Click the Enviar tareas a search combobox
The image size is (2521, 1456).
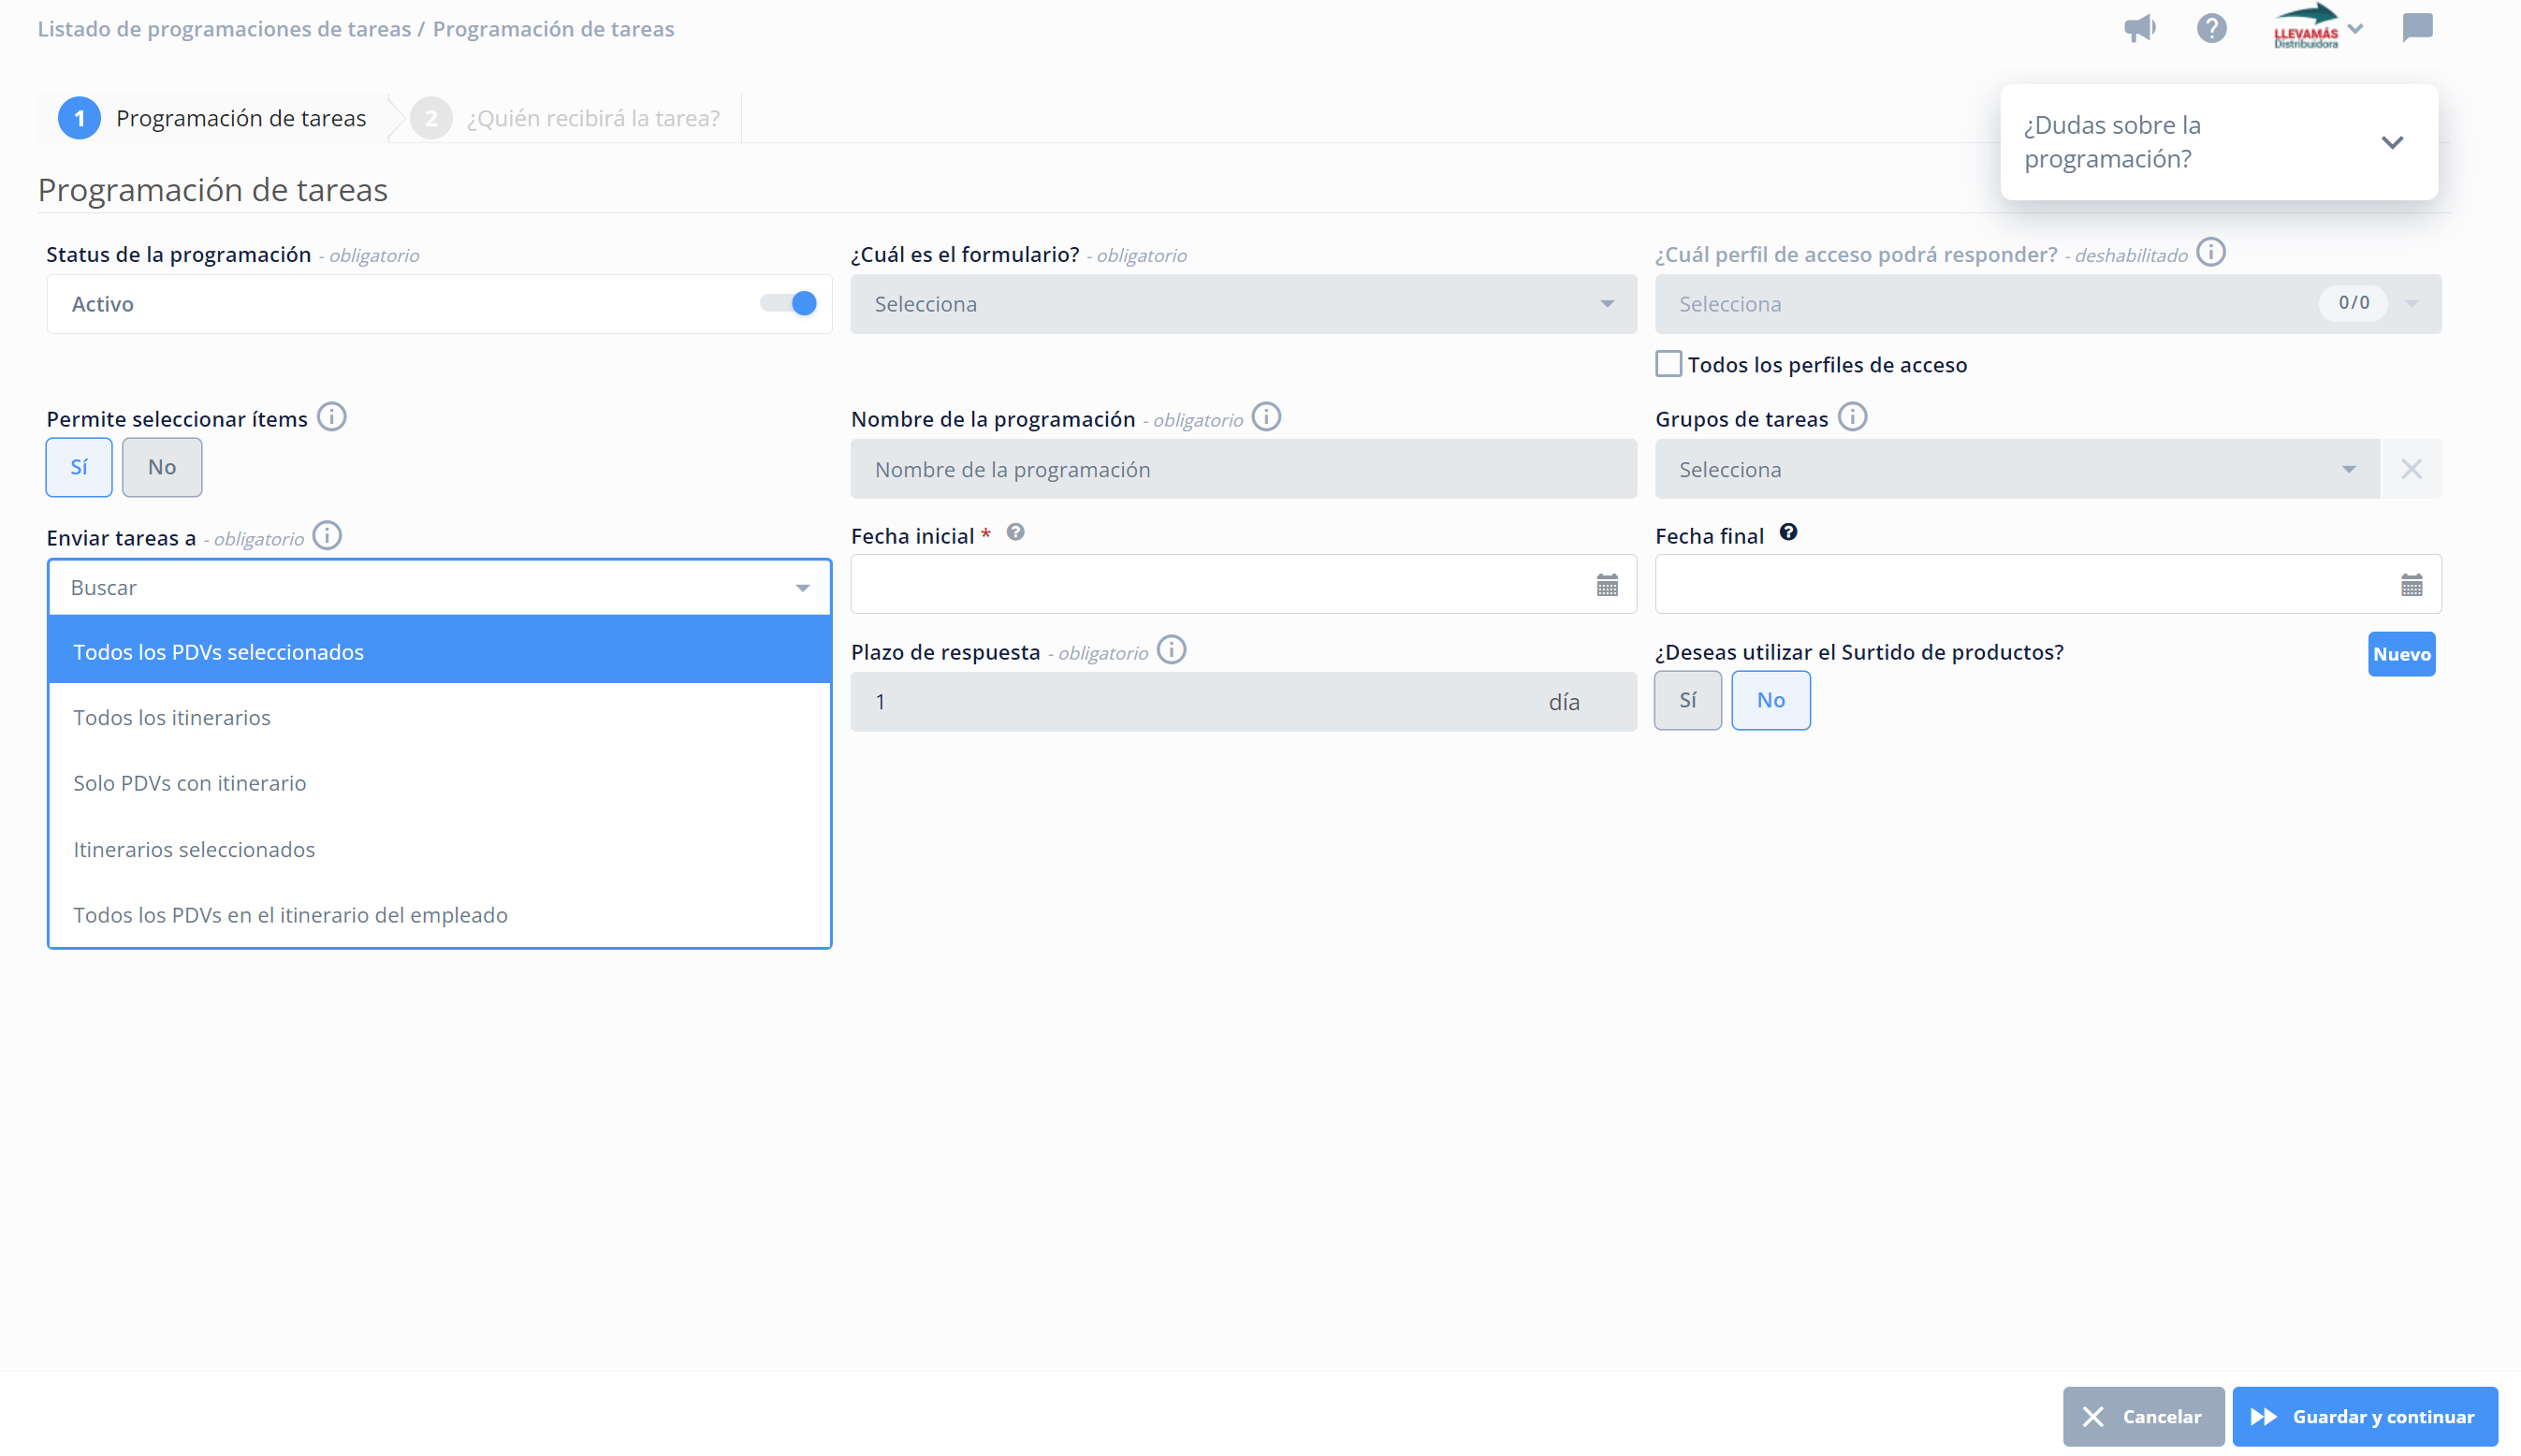pos(440,587)
